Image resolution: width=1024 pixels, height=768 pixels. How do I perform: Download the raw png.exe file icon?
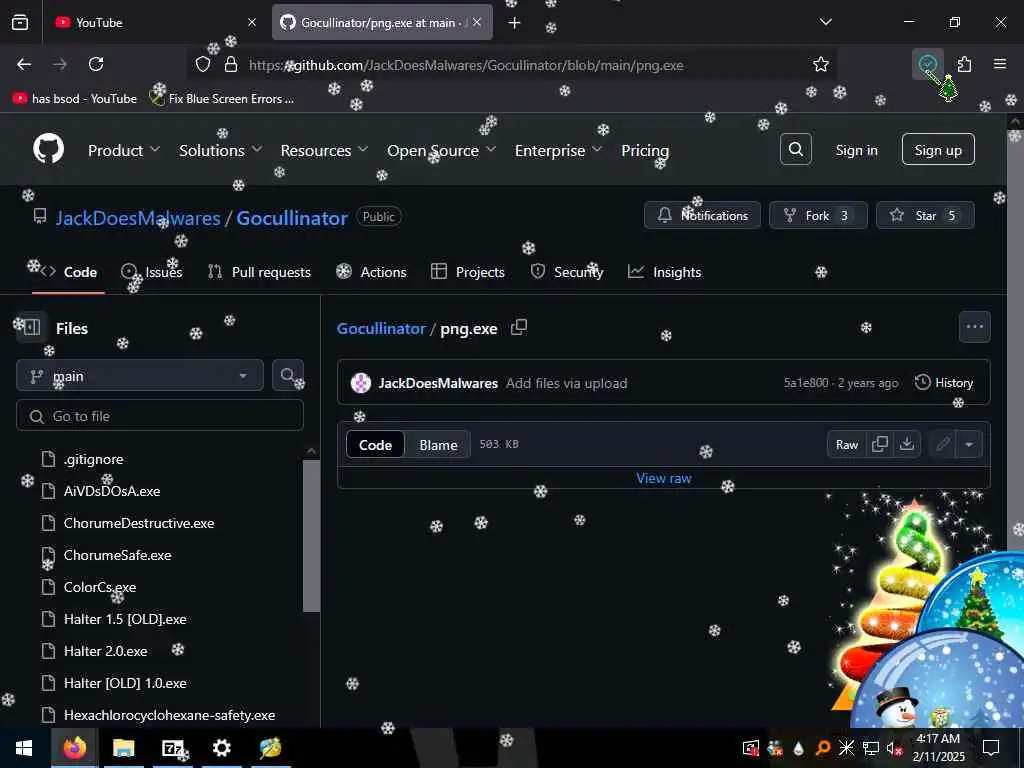pyautogui.click(x=906, y=444)
